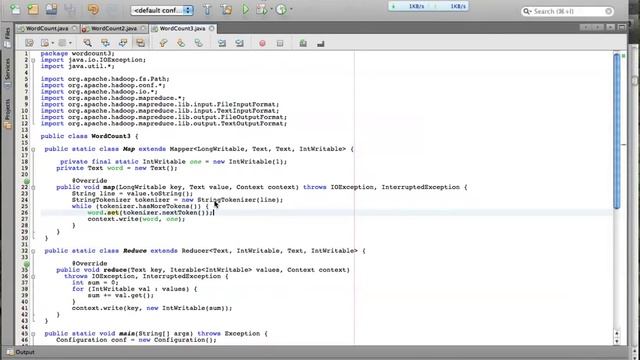Viewport: 640px width, 360px height.
Task: Shift line right toolbar icon
Action: (x=239, y=43)
